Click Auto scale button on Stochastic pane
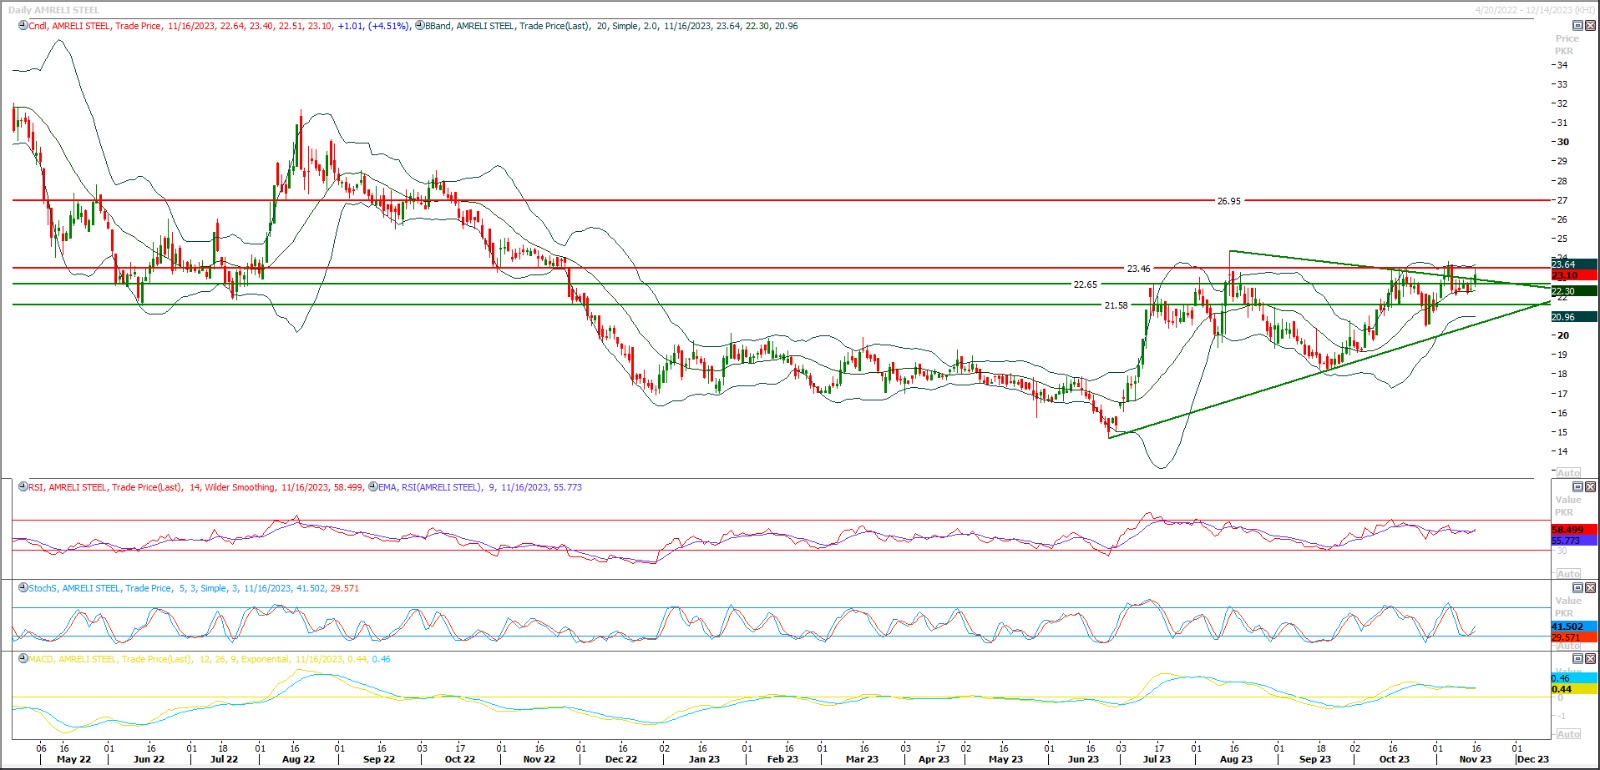Screen dimensions: 1600x770 click(x=1569, y=646)
